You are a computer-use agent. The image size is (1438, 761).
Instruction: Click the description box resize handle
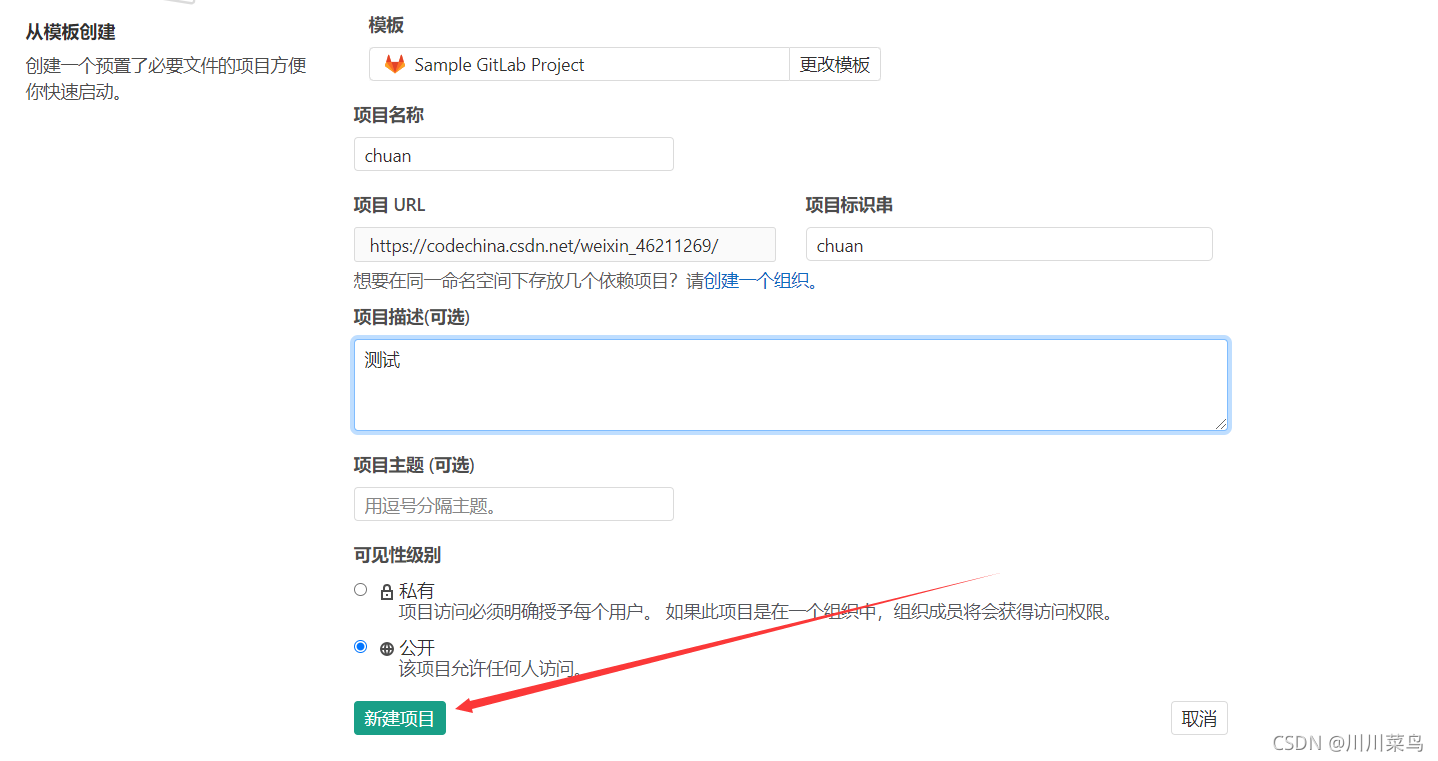[1221, 424]
